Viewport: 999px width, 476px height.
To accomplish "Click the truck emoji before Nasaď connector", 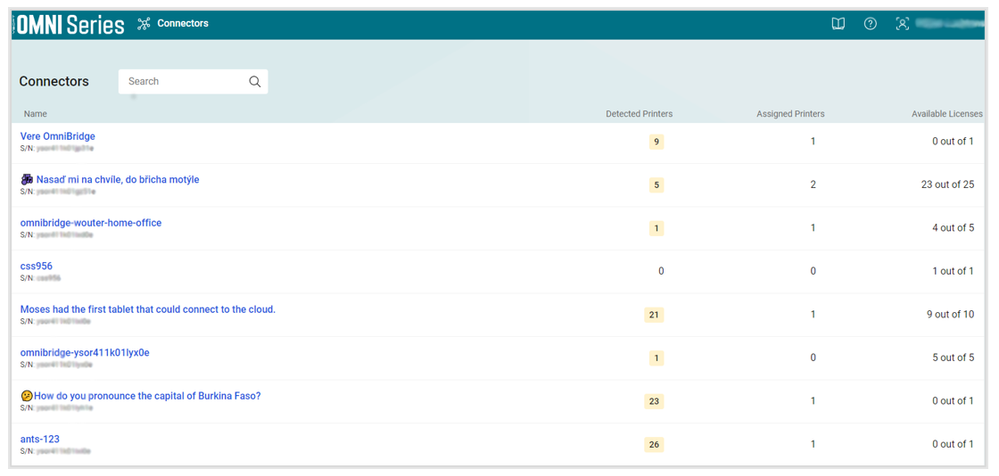I will (x=27, y=180).
